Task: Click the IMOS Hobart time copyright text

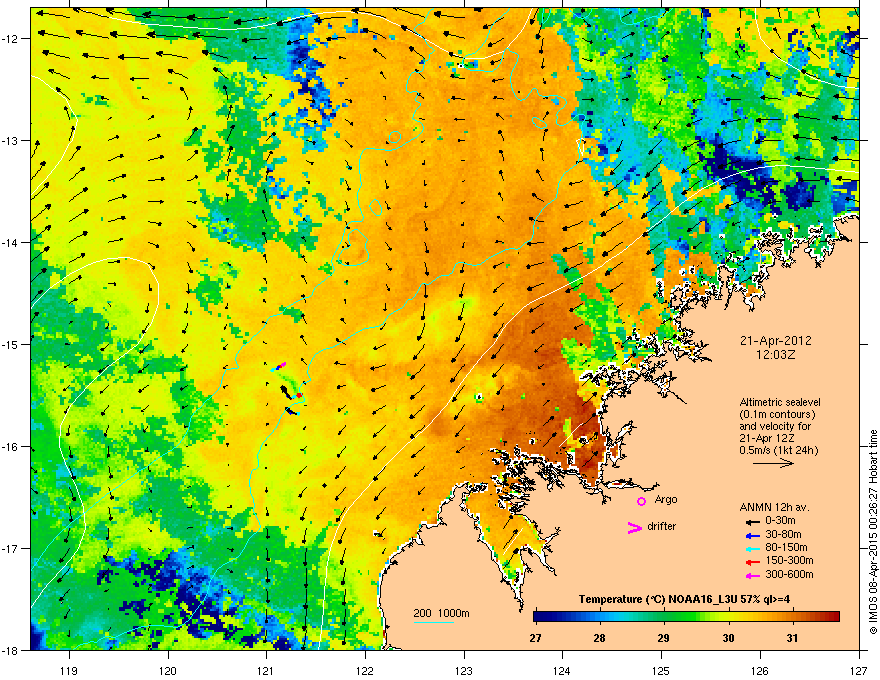Action: click(x=873, y=532)
